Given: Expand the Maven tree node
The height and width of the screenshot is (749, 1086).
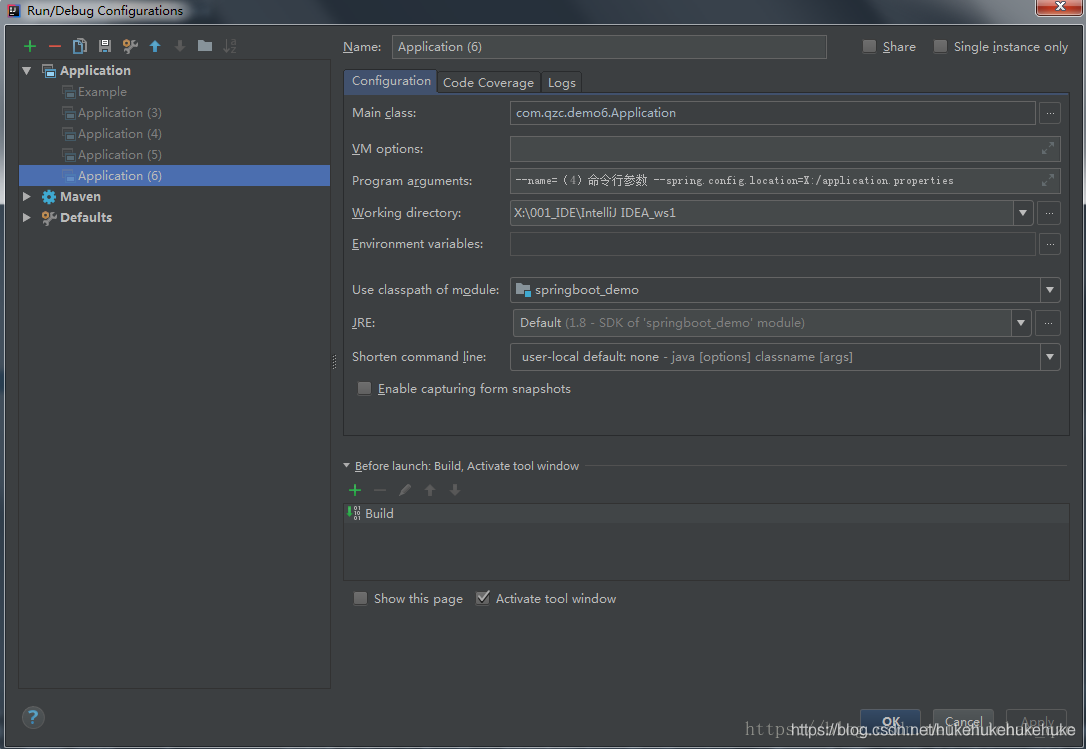Looking at the screenshot, I should pyautogui.click(x=27, y=197).
